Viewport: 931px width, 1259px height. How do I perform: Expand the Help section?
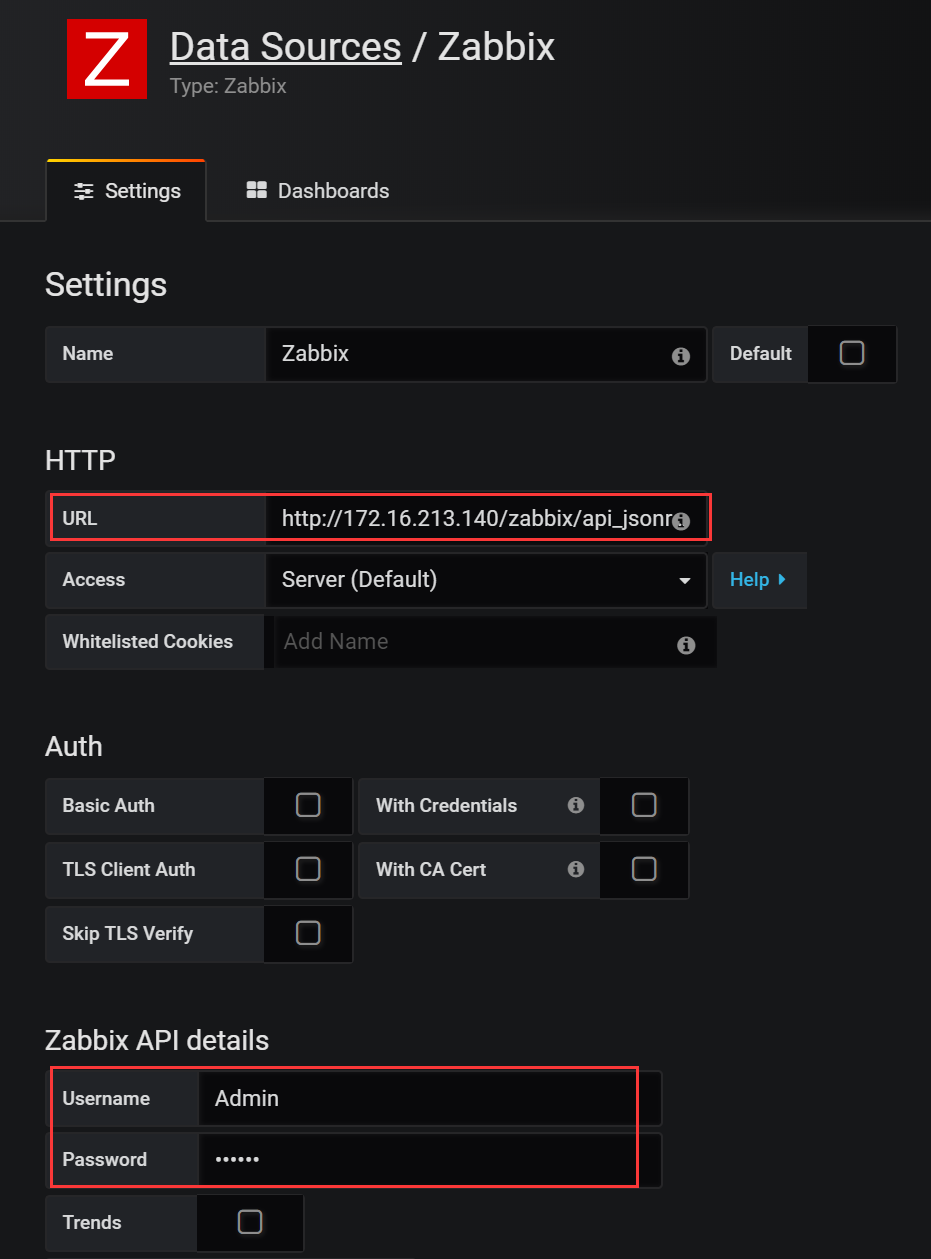click(758, 580)
